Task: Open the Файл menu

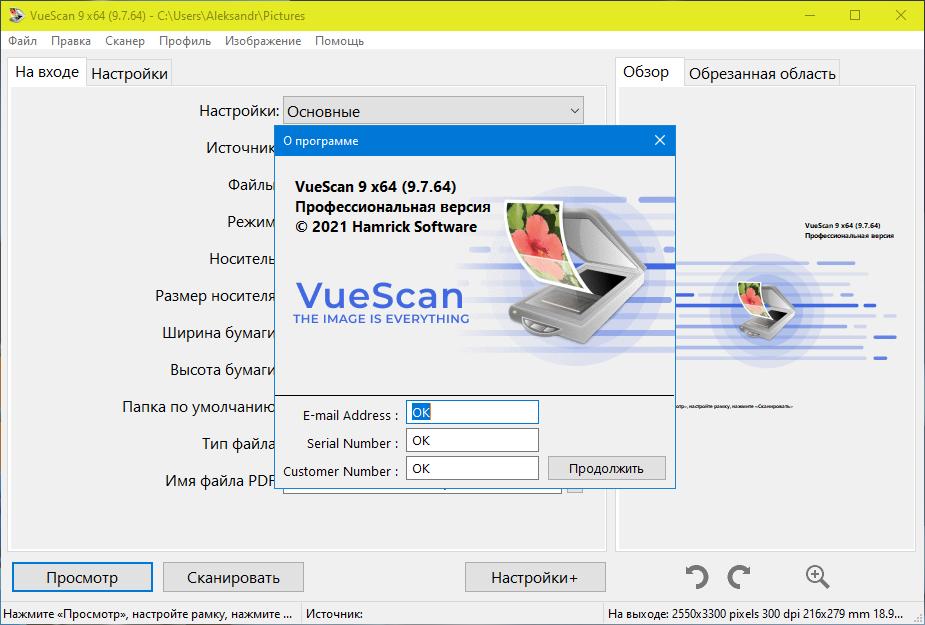Action: click(x=22, y=41)
